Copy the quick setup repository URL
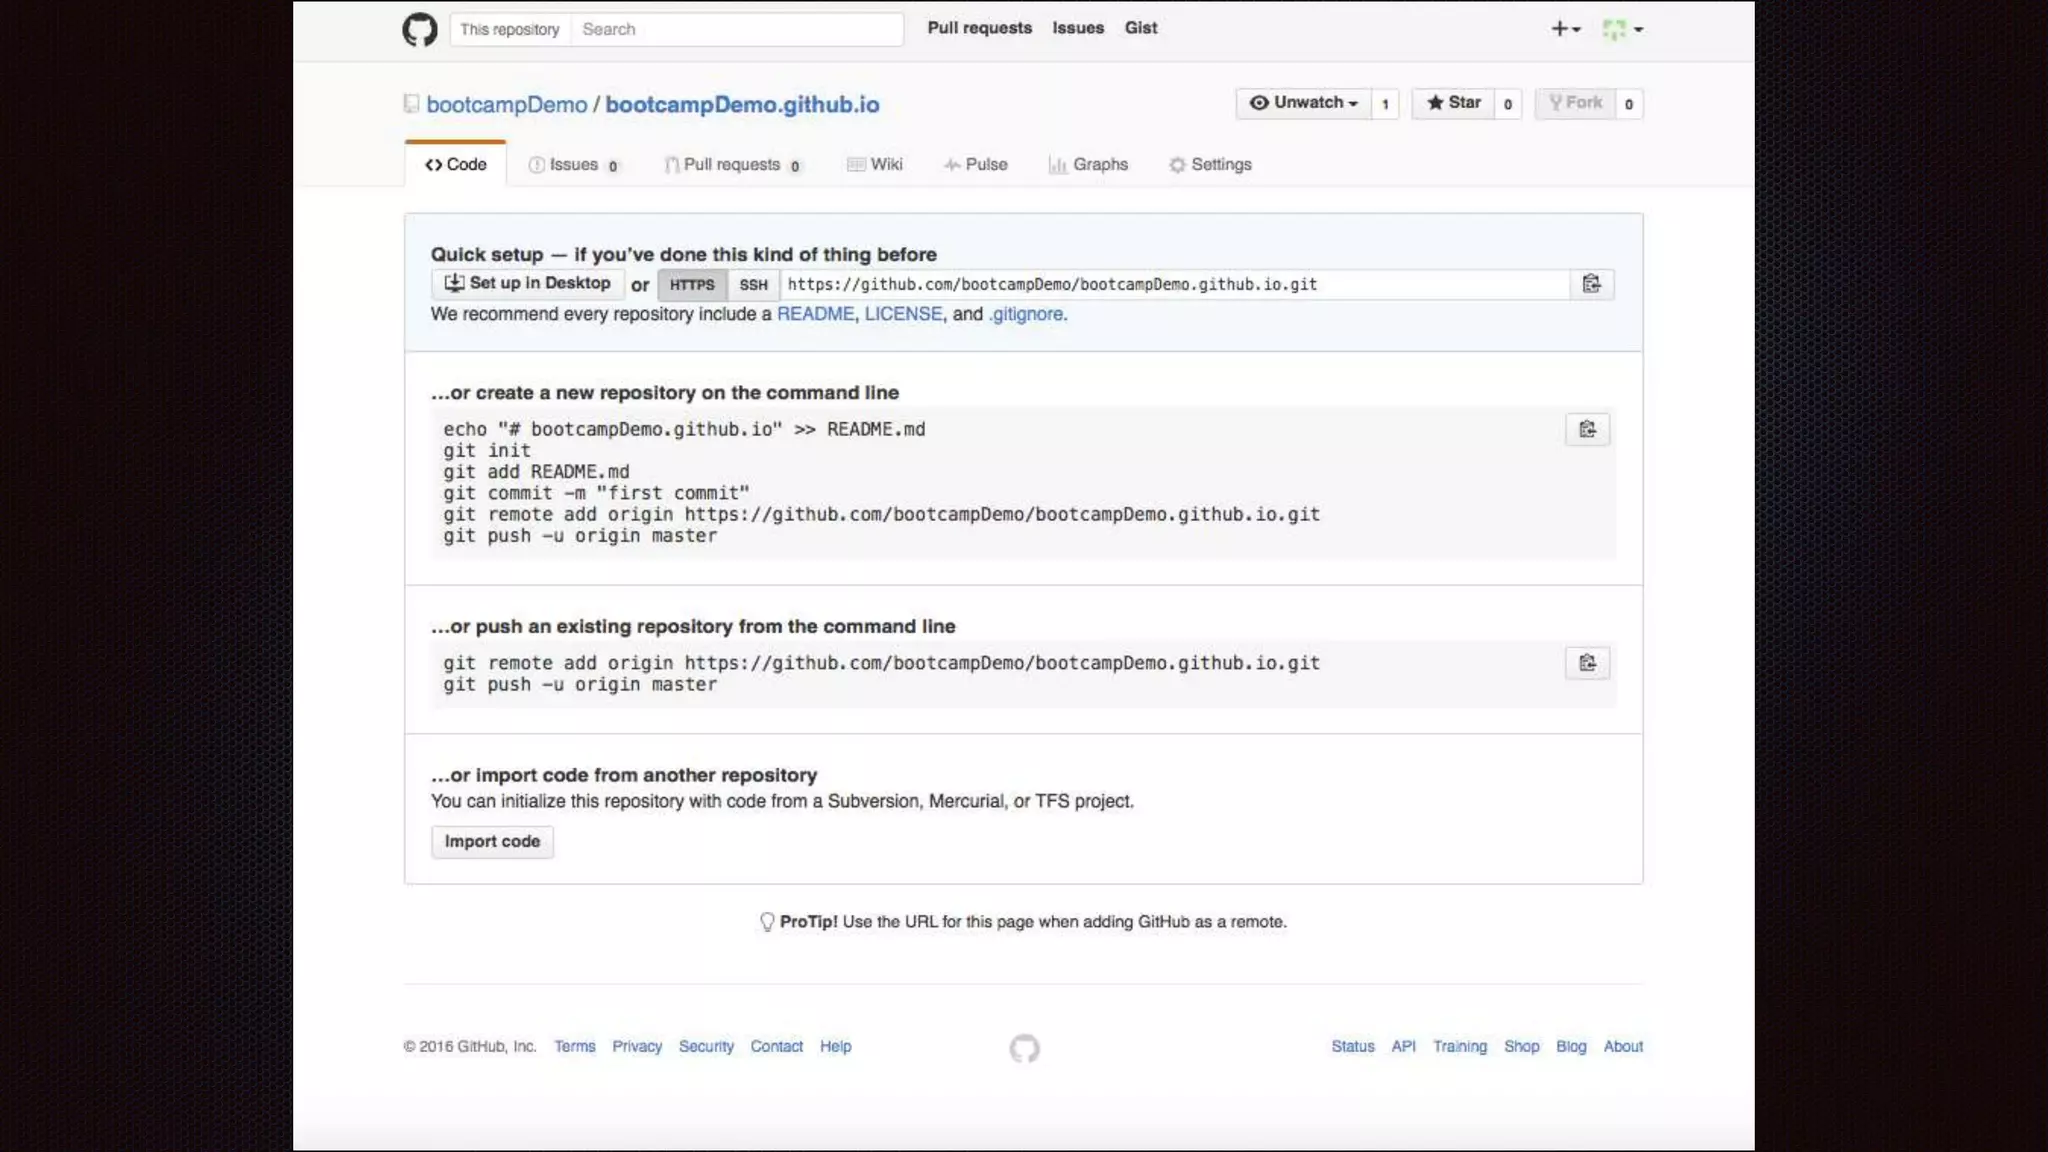 tap(1591, 284)
